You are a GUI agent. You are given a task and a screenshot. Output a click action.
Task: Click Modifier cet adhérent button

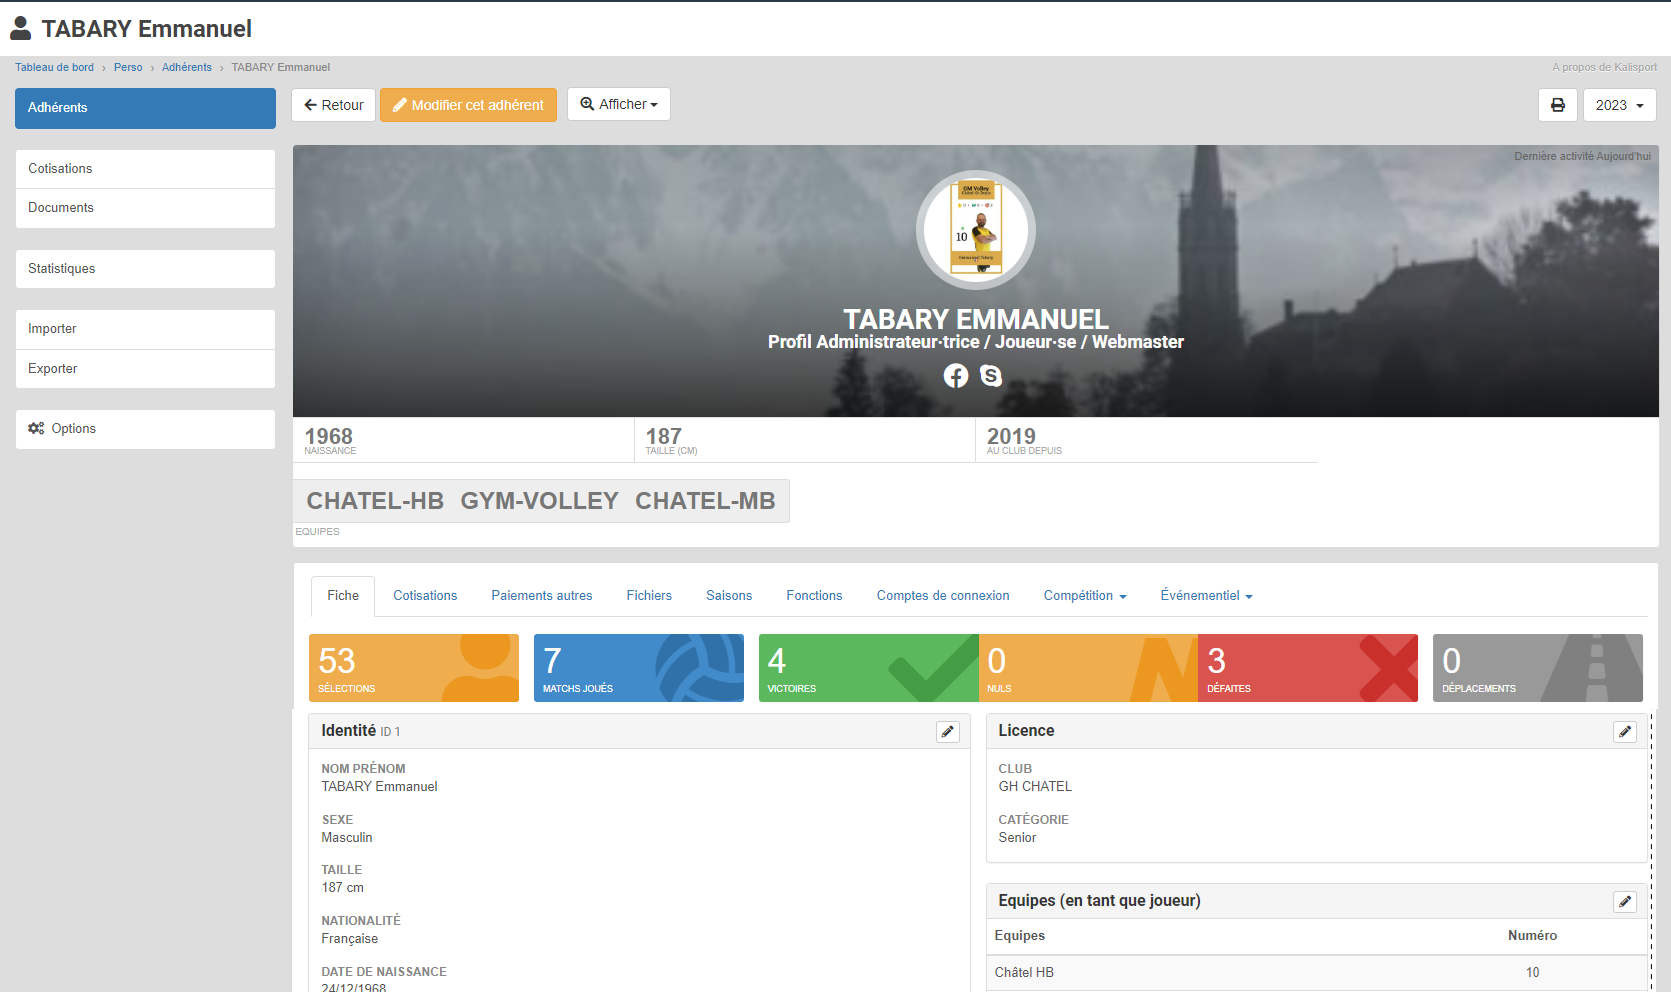[x=468, y=105]
